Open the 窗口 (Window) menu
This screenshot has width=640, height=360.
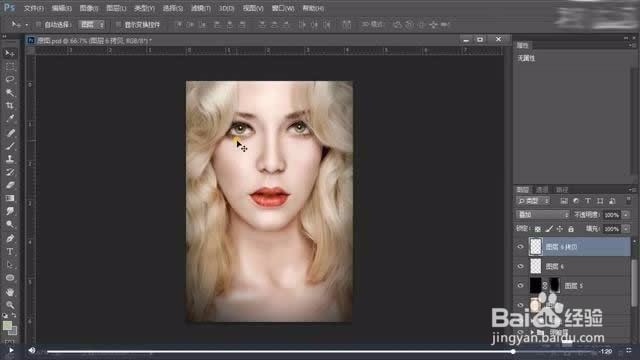pyautogui.click(x=283, y=8)
